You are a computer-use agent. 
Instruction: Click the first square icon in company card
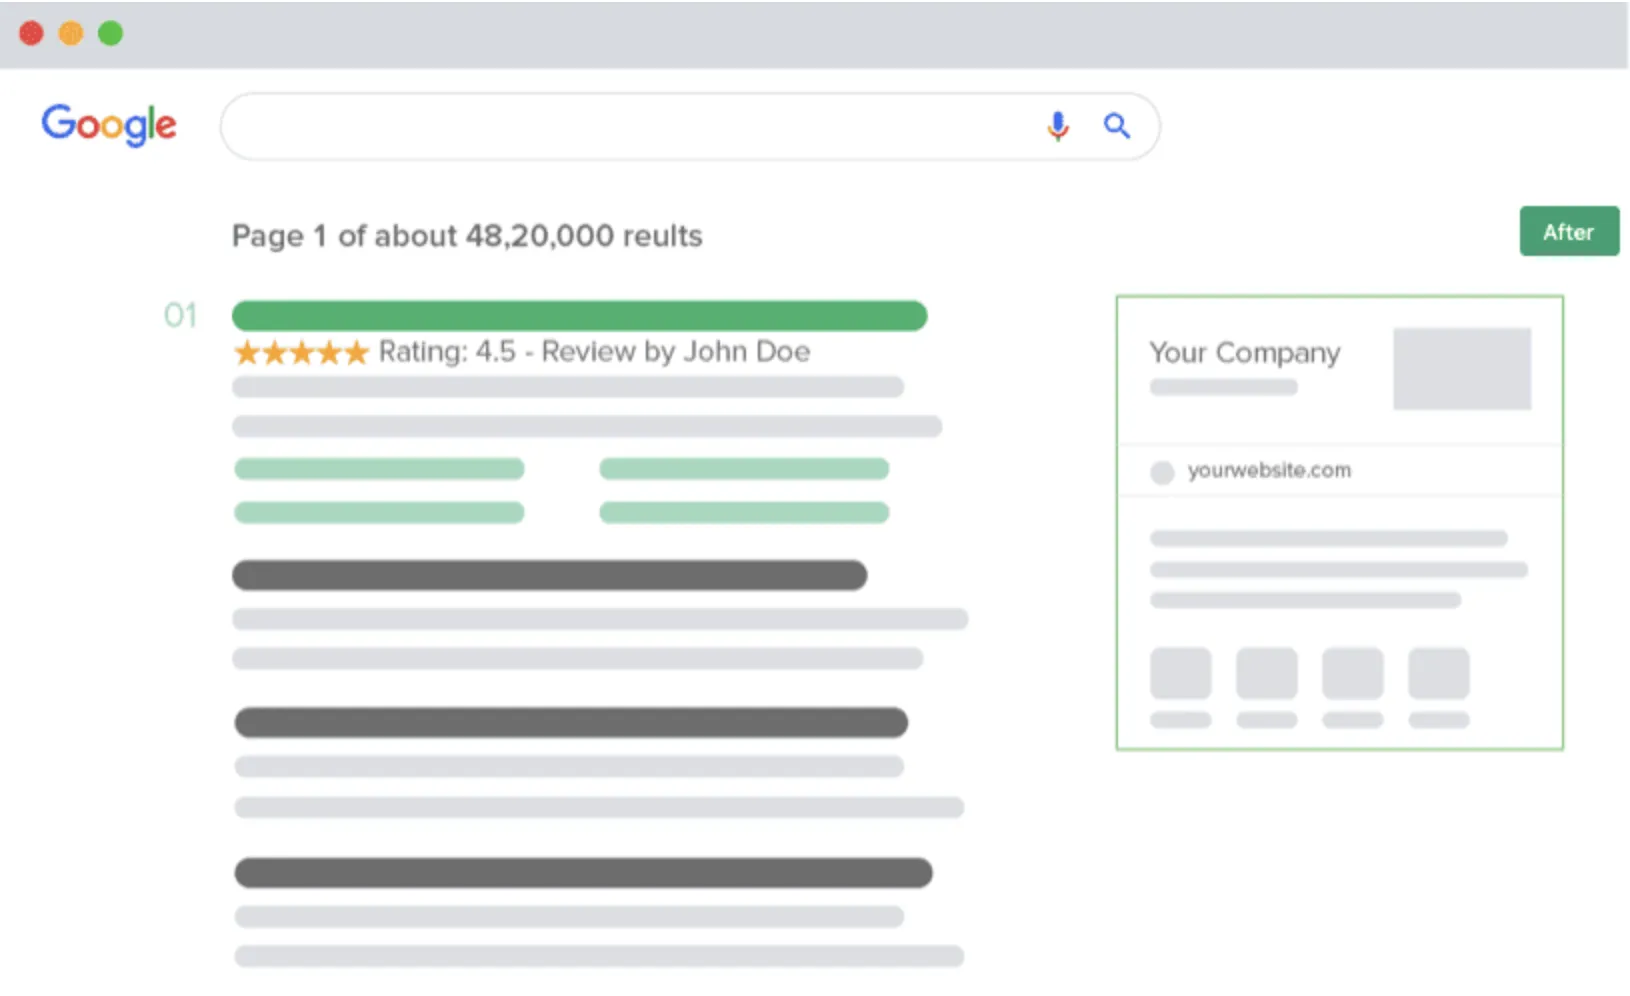point(1181,673)
